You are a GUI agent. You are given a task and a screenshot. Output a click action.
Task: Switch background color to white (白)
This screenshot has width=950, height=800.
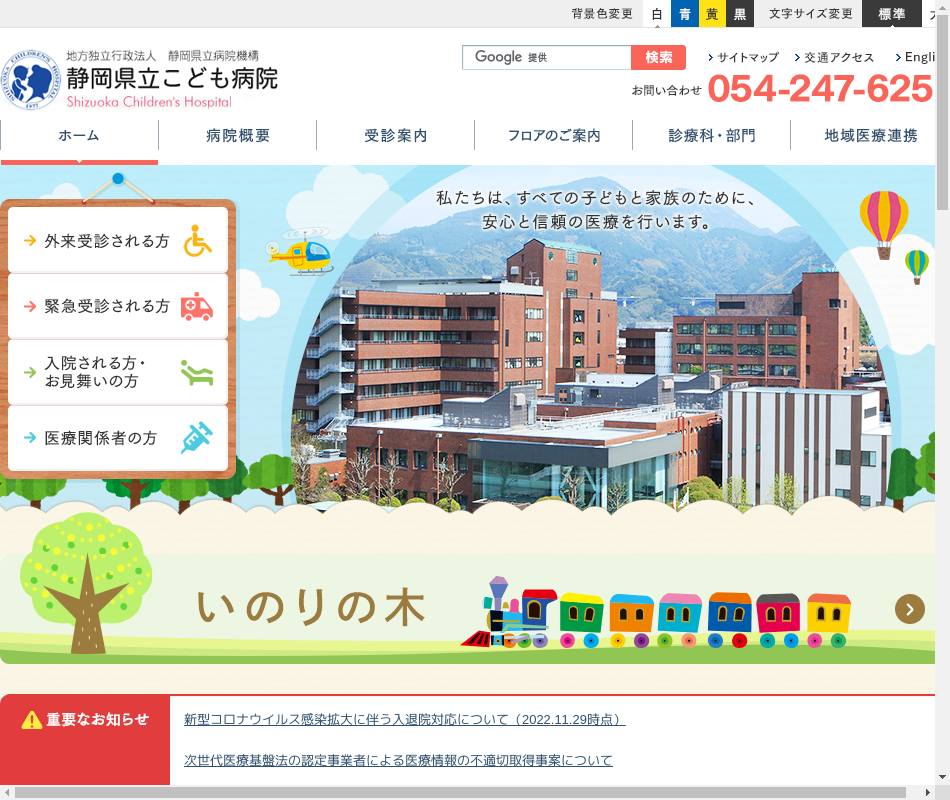coord(657,14)
